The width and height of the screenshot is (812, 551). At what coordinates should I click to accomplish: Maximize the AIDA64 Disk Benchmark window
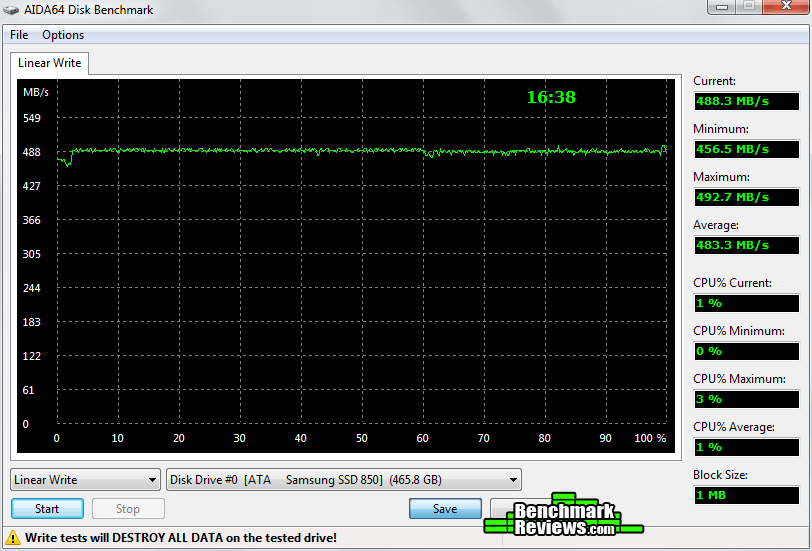point(749,6)
